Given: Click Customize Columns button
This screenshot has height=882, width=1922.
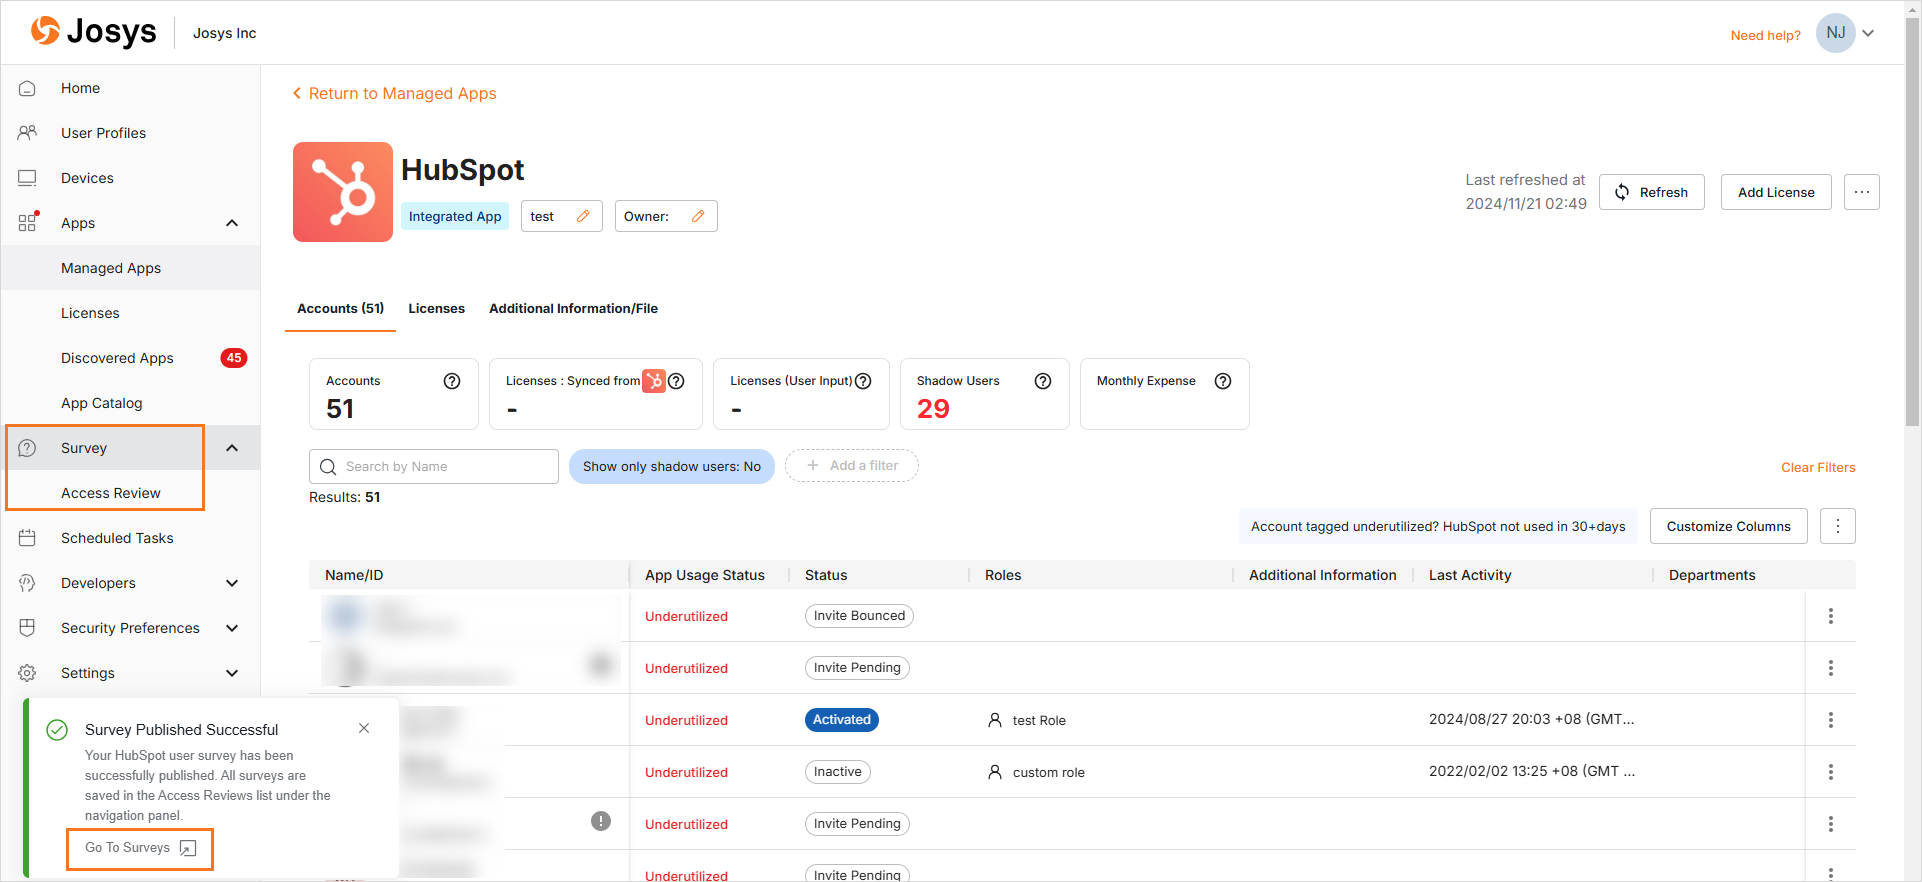Looking at the screenshot, I should tap(1729, 526).
